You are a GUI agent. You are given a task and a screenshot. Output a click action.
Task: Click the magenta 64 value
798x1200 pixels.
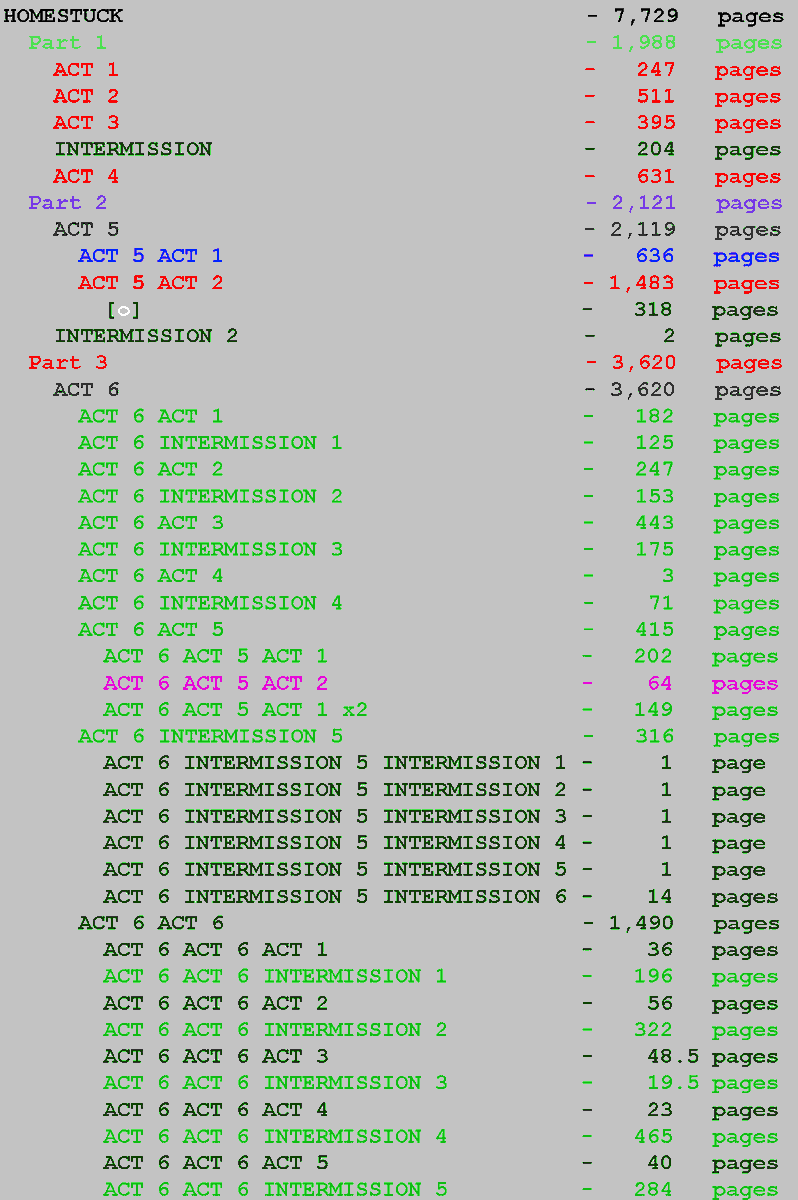pyautogui.click(x=660, y=683)
